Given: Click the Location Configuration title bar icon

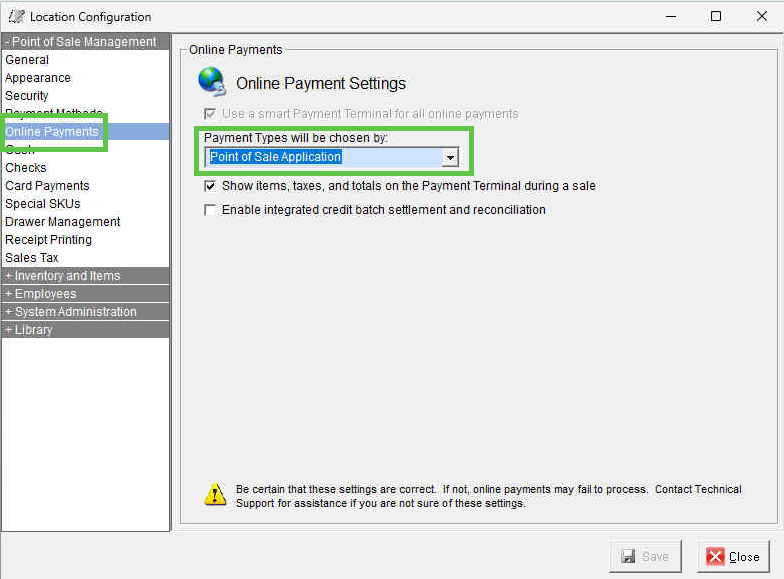Looking at the screenshot, I should (x=16, y=16).
